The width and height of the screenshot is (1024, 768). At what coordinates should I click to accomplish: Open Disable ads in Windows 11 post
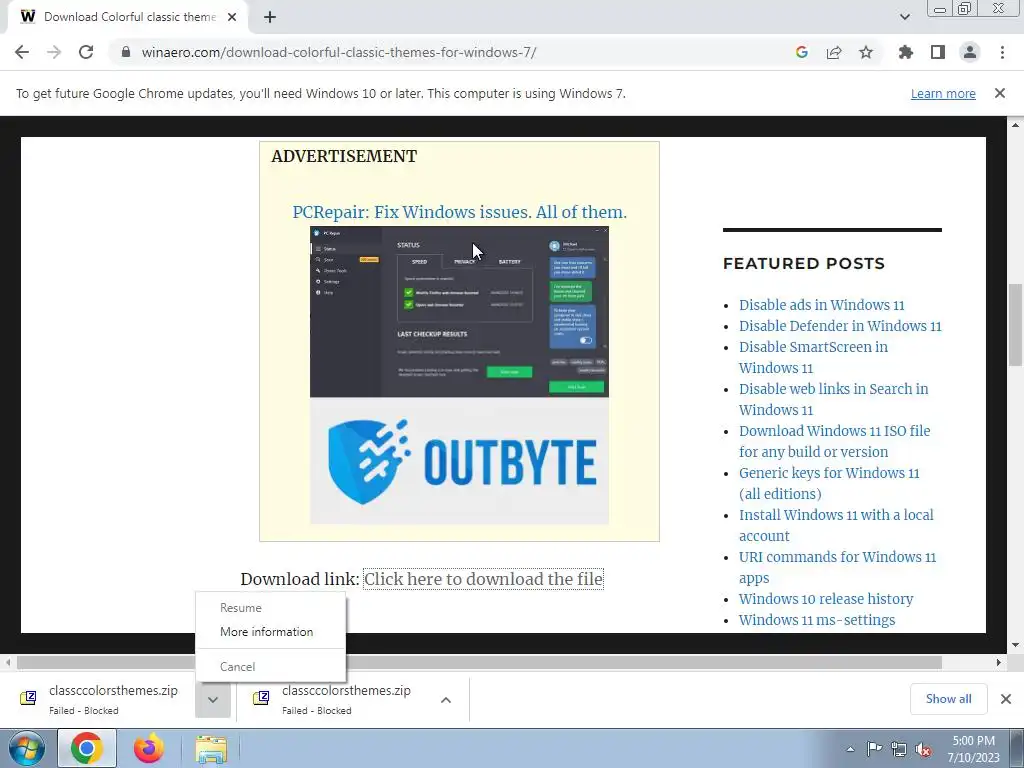822,305
